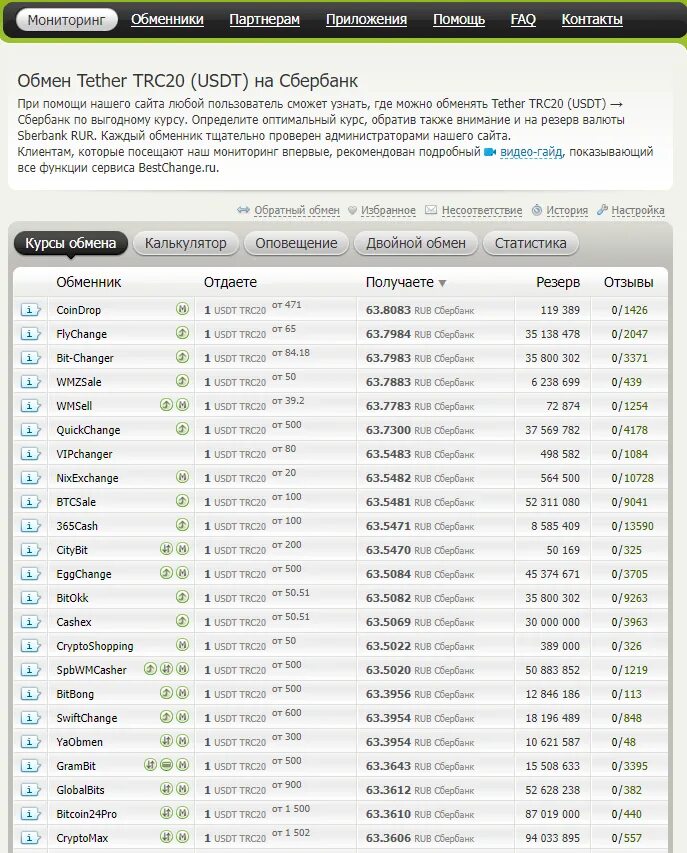Sort table by Отзывы column
687x853 pixels.
[x=628, y=282]
